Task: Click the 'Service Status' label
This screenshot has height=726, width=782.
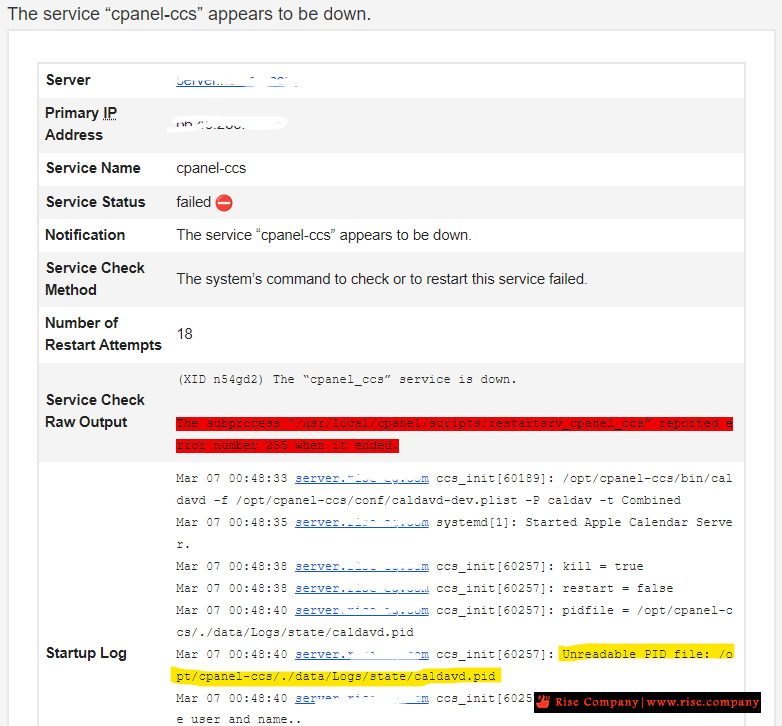Action: tap(96, 202)
